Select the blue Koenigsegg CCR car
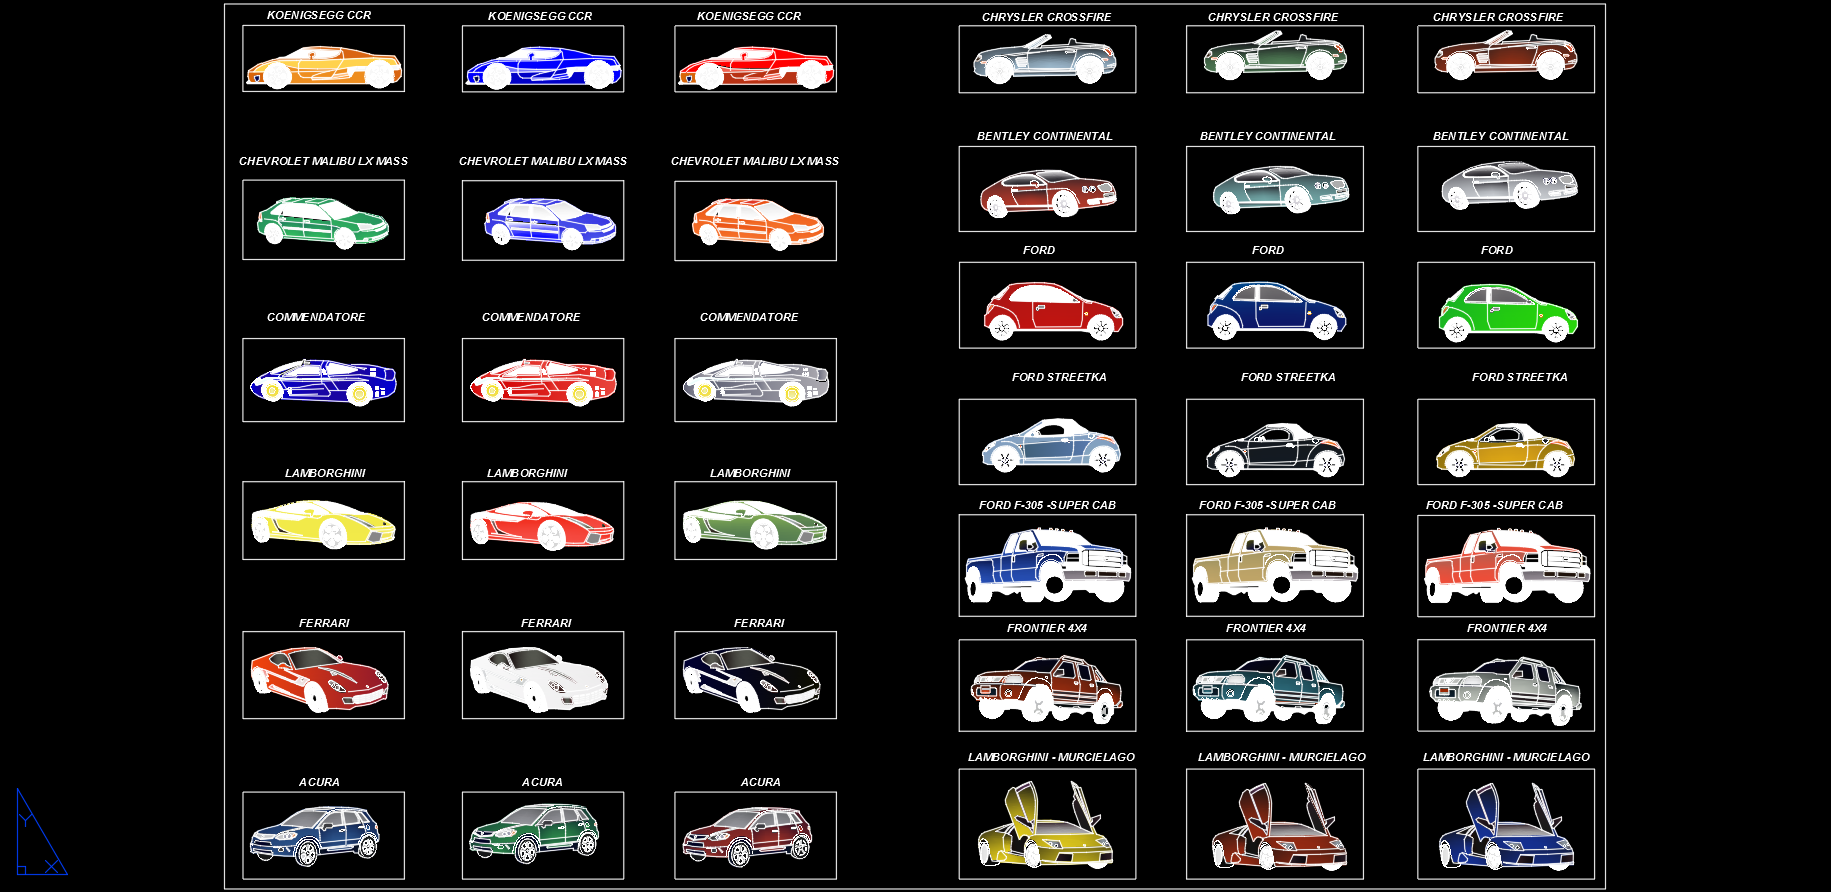 pos(543,68)
